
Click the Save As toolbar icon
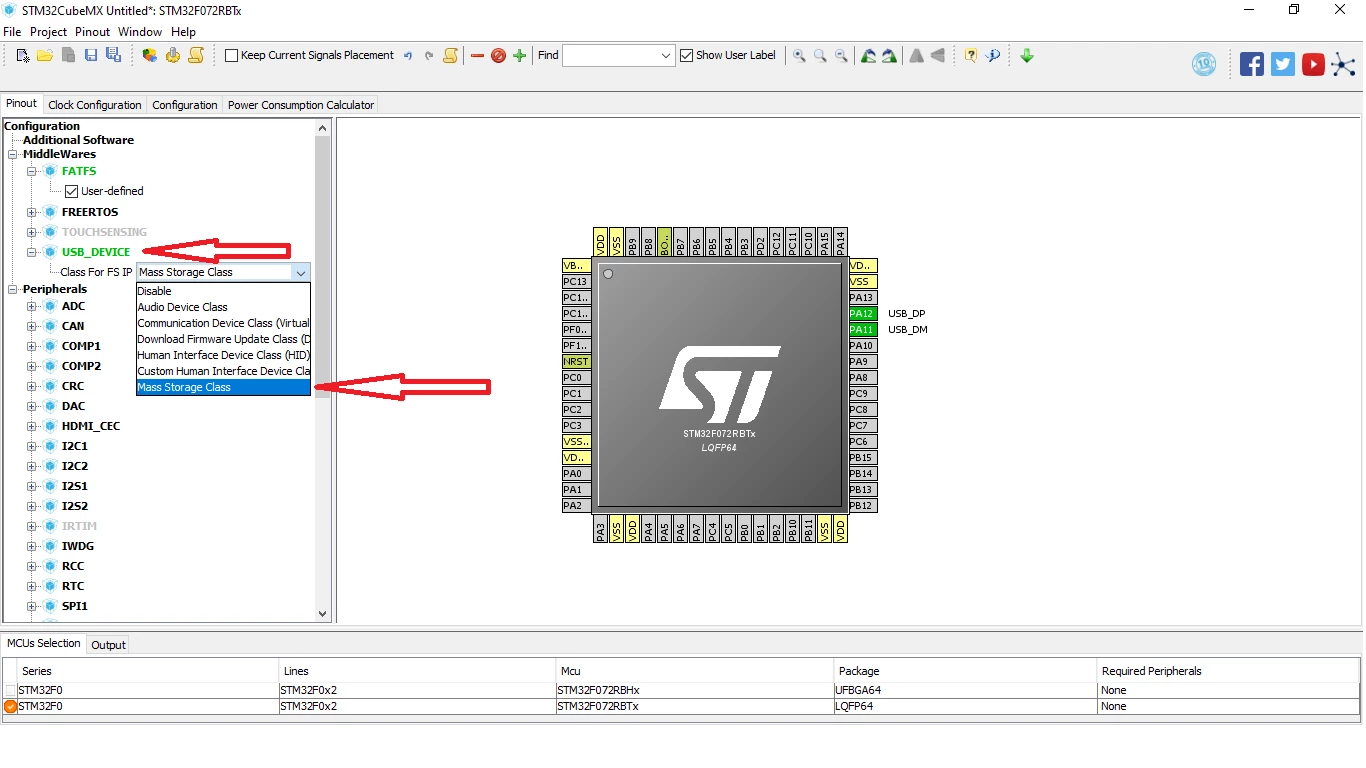pos(113,56)
